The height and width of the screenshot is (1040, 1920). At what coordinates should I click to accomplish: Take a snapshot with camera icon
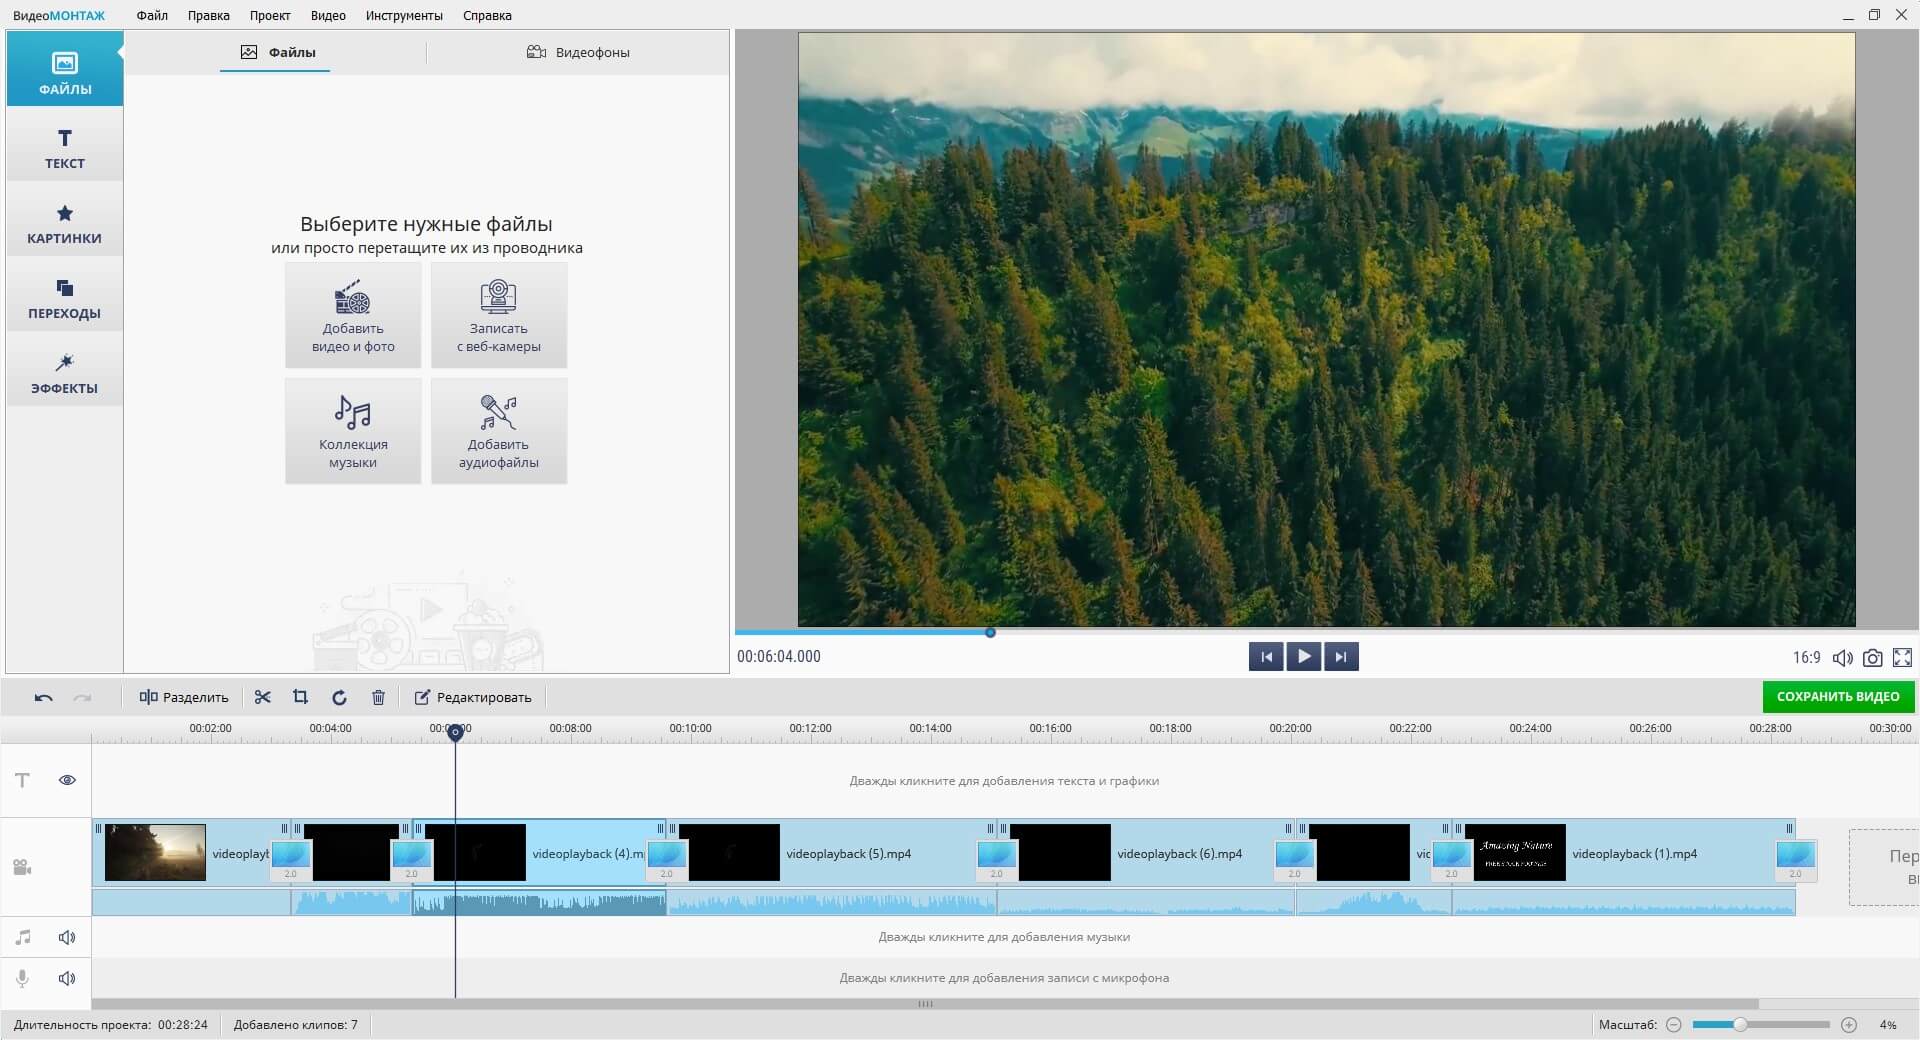click(1872, 657)
